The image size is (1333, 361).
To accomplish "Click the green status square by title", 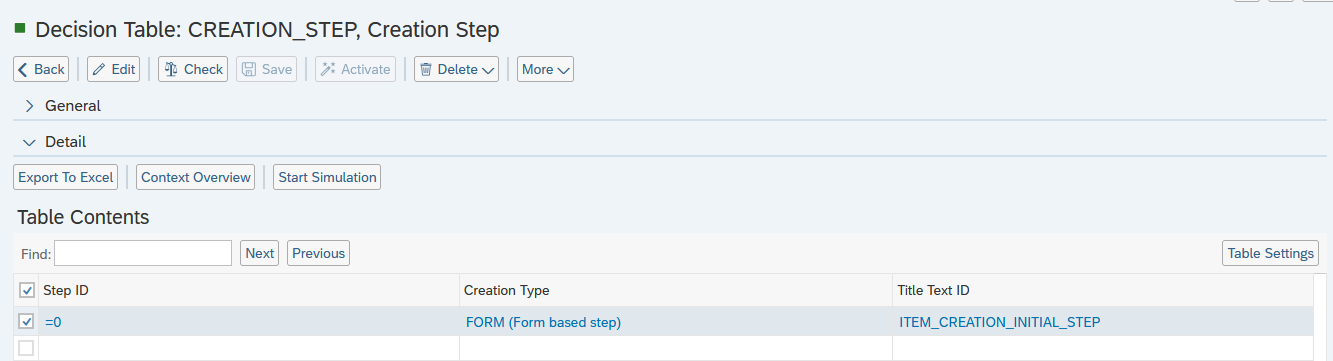I will click(x=20, y=29).
